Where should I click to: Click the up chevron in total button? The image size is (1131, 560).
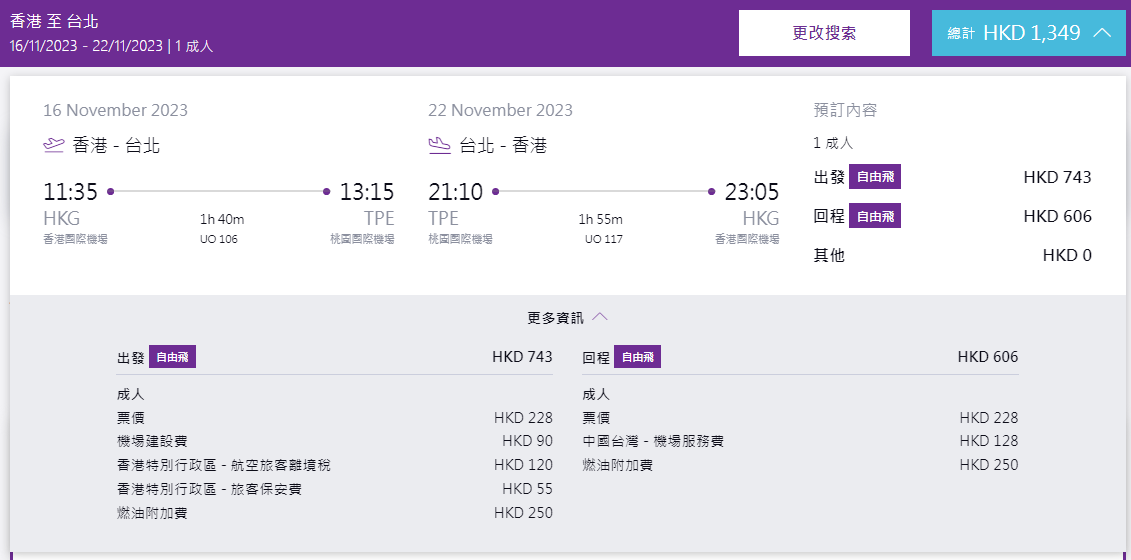[x=1102, y=33]
